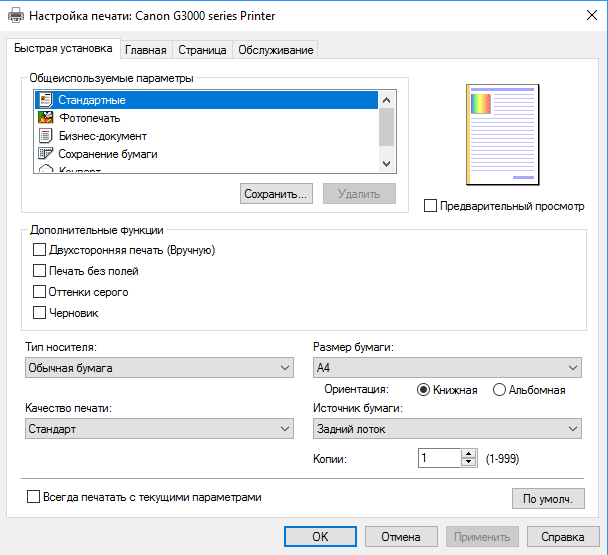Switch to the Главная tab
The width and height of the screenshot is (608, 555).
[x=146, y=50]
